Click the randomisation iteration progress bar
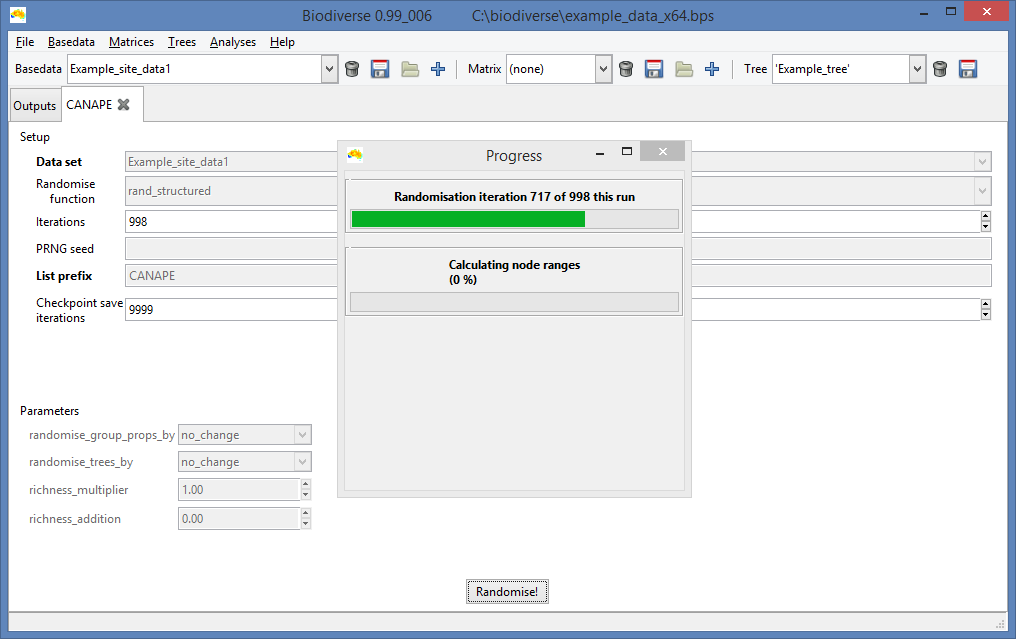This screenshot has height=639, width=1016. (514, 219)
